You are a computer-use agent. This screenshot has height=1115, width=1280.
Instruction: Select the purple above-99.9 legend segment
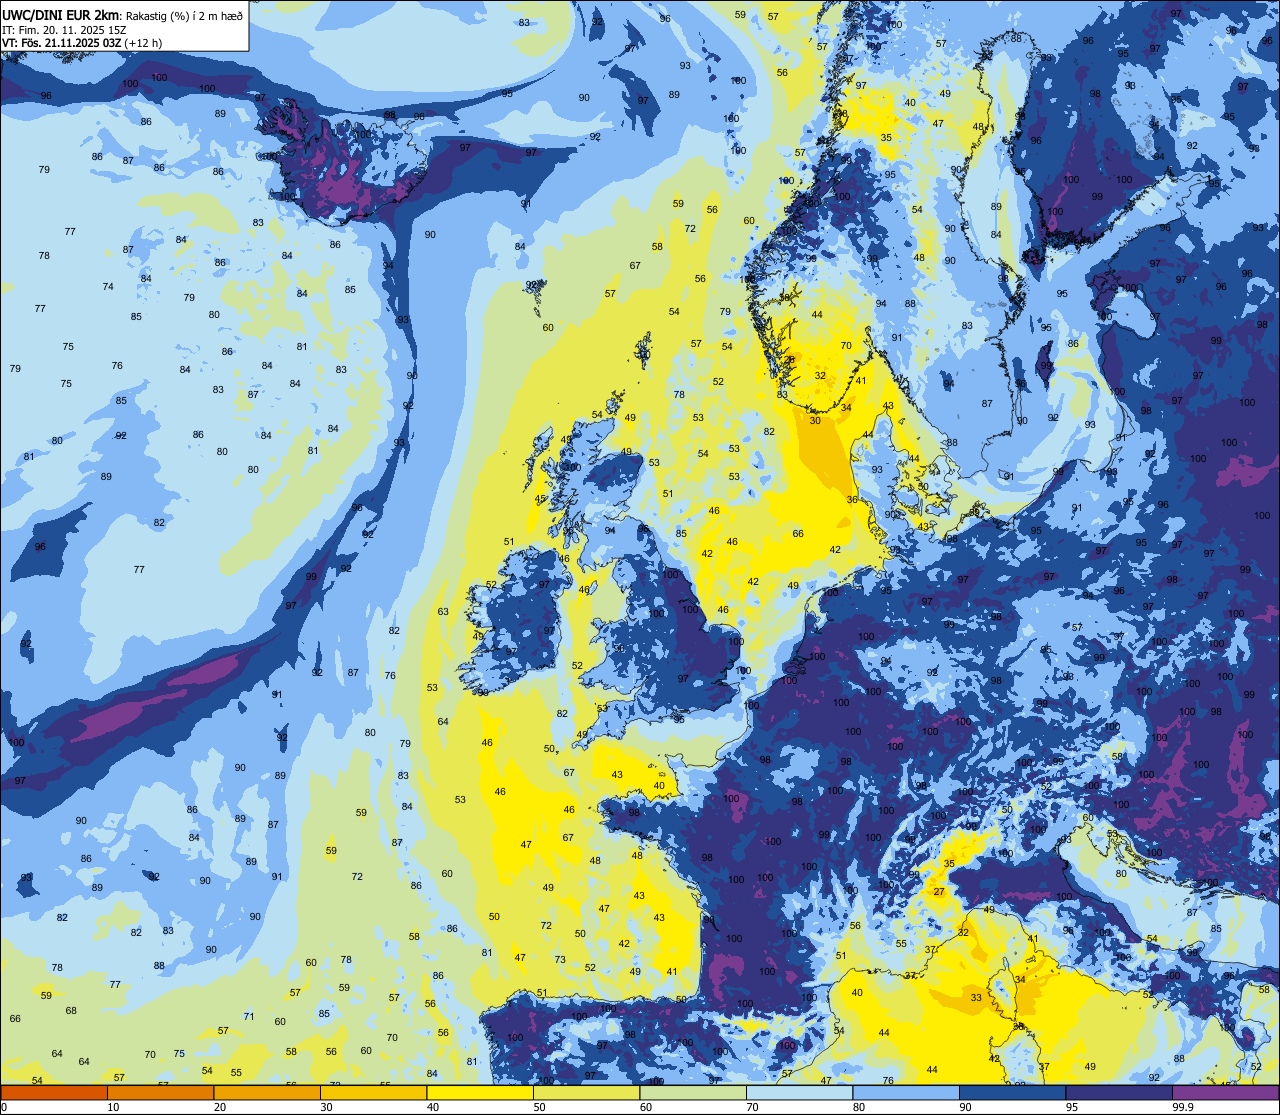click(1225, 1092)
